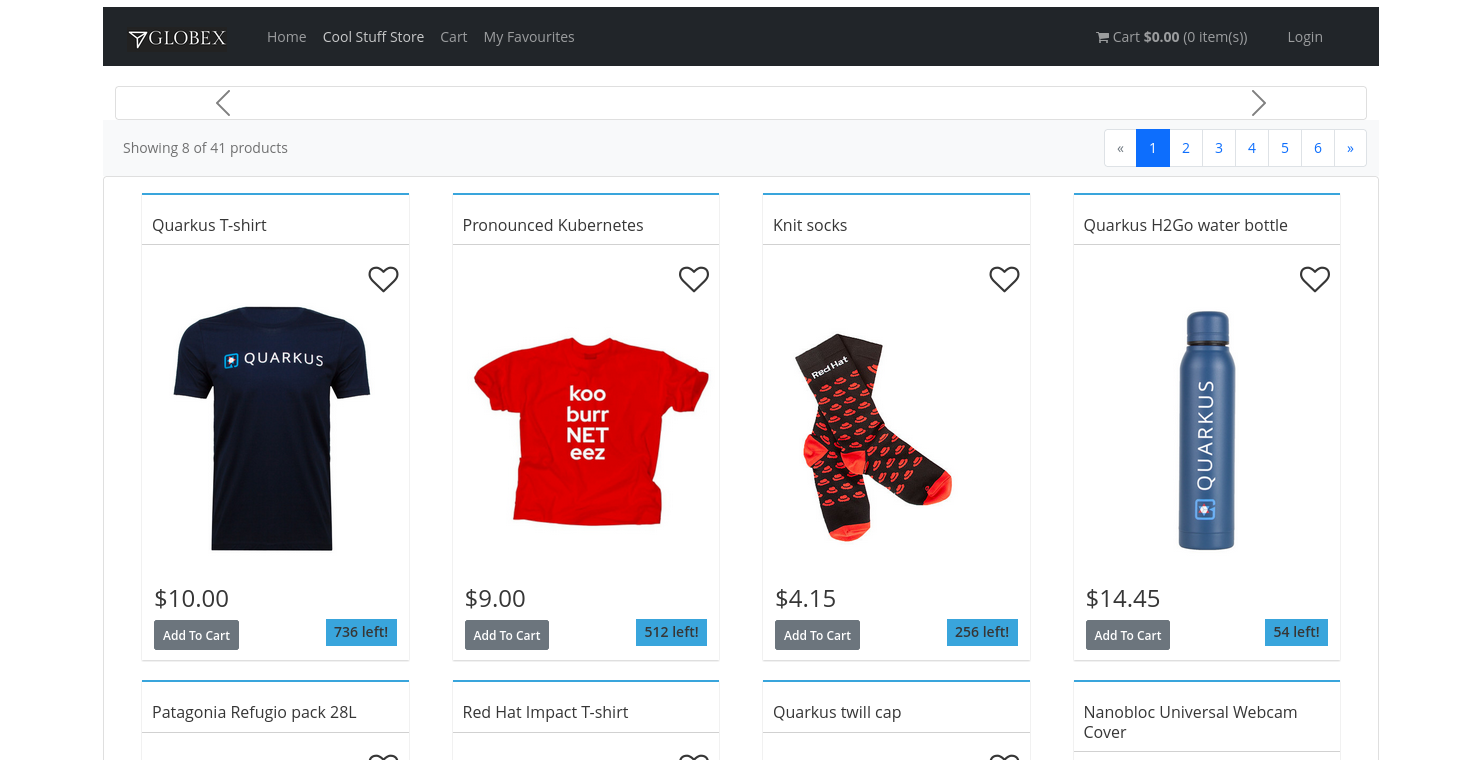1477x760 pixels.
Task: Add Pronounced Kubernetes to cart
Action: pos(507,635)
